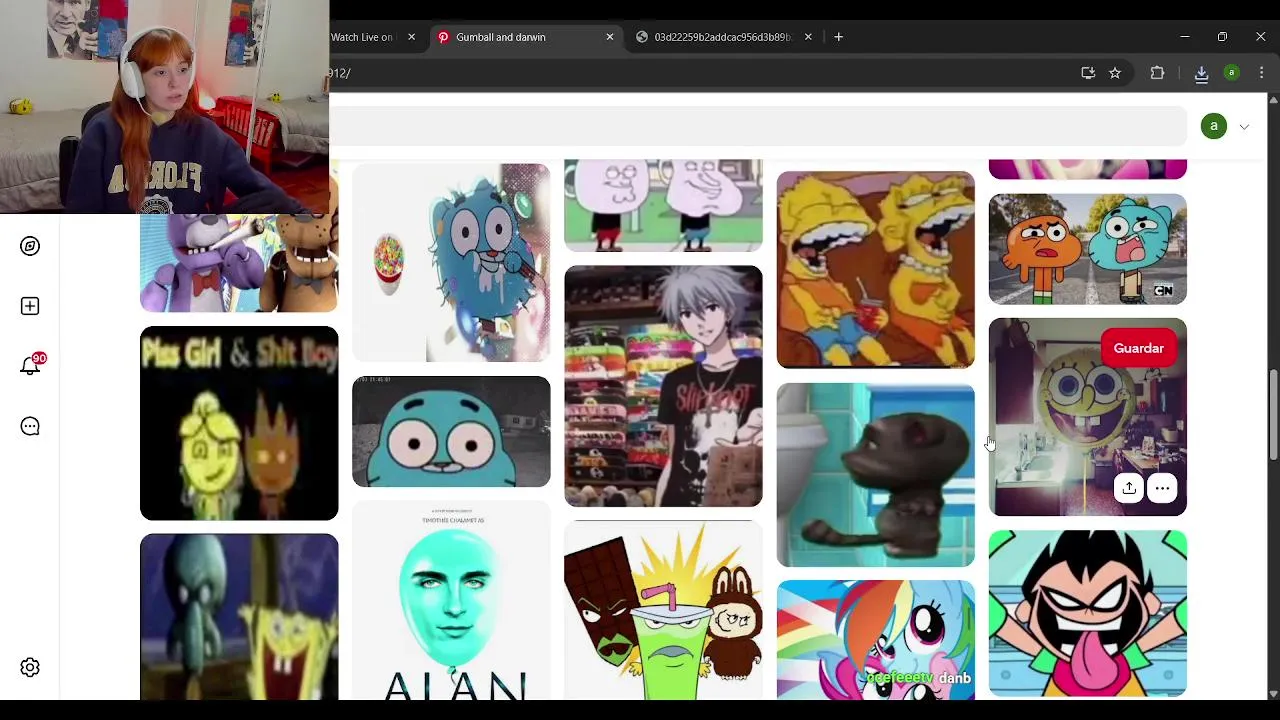The width and height of the screenshot is (1280, 720).
Task: Switch to the 03d22259b2addcac tab
Action: (724, 37)
